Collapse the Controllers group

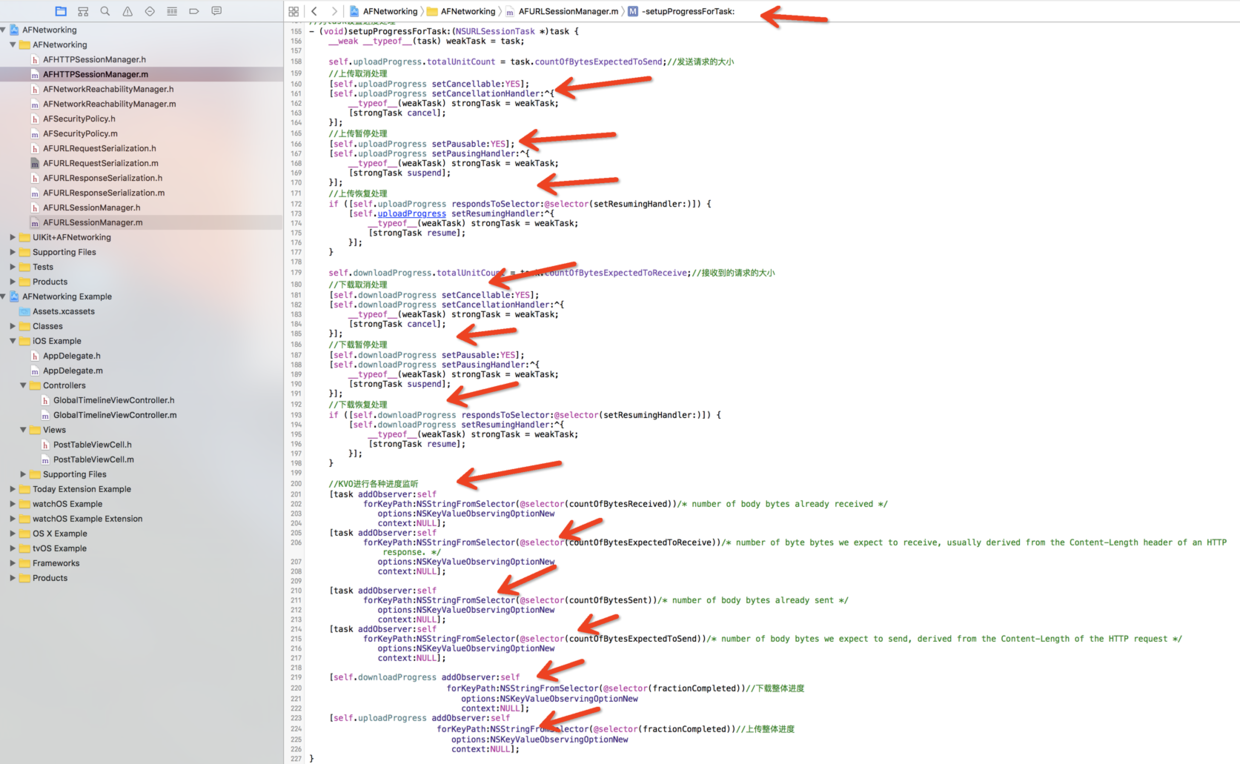23,385
